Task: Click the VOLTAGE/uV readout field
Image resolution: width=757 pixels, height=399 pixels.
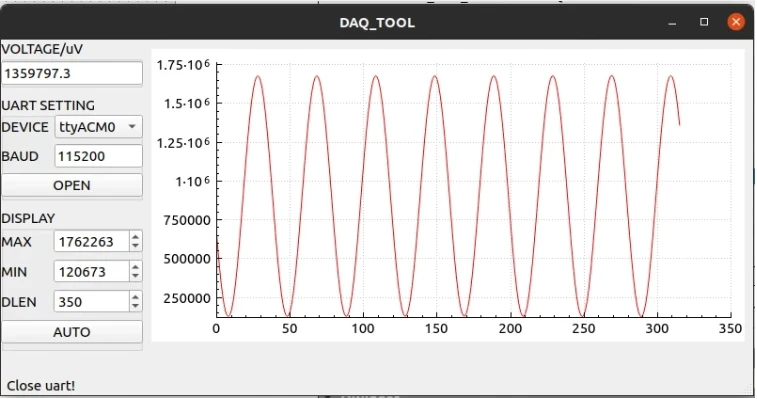Action: 72,73
